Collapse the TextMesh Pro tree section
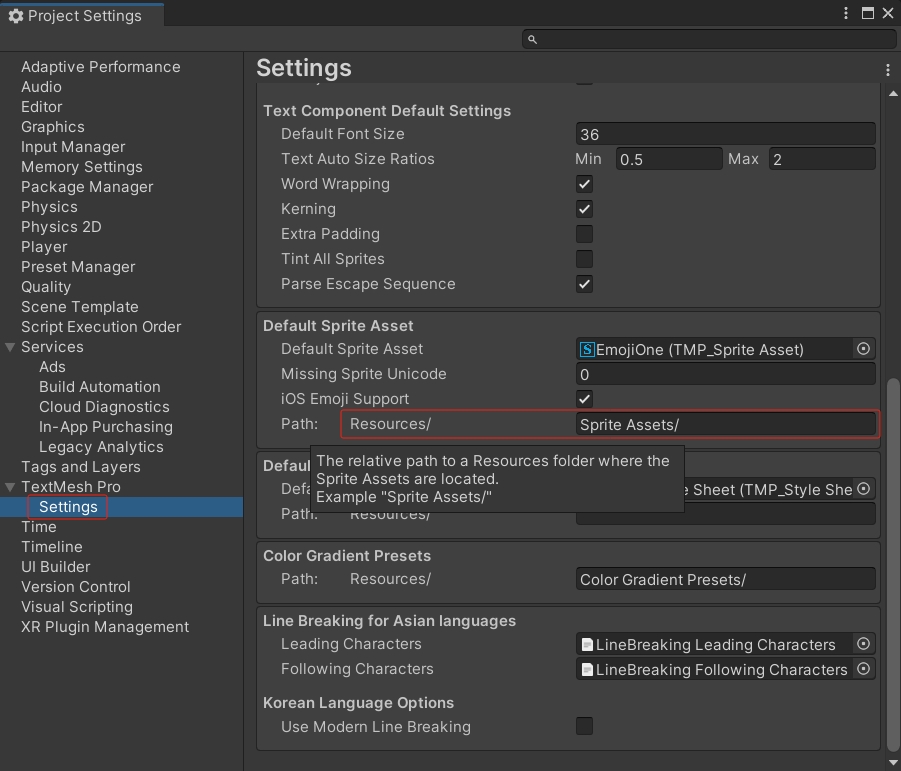 10,487
